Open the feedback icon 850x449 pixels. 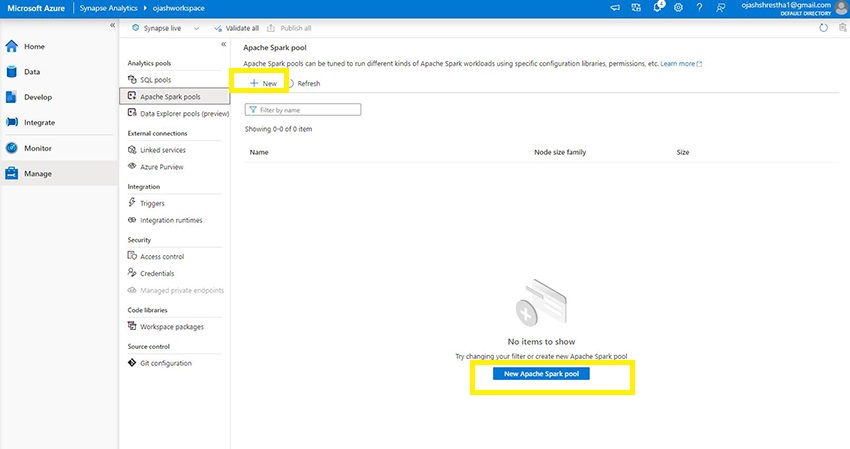pos(720,8)
